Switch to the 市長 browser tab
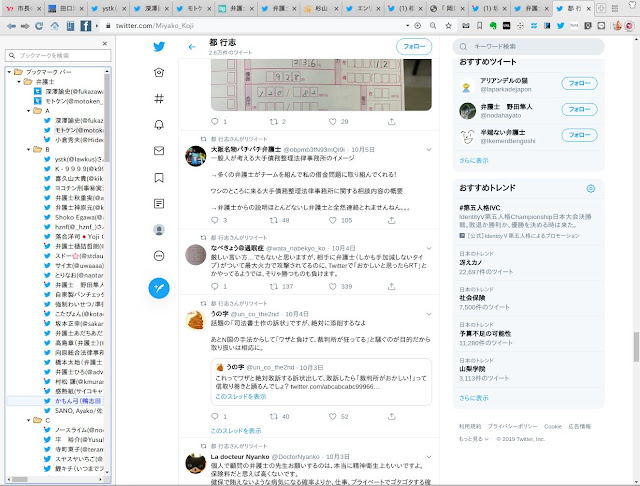 (x=22, y=8)
